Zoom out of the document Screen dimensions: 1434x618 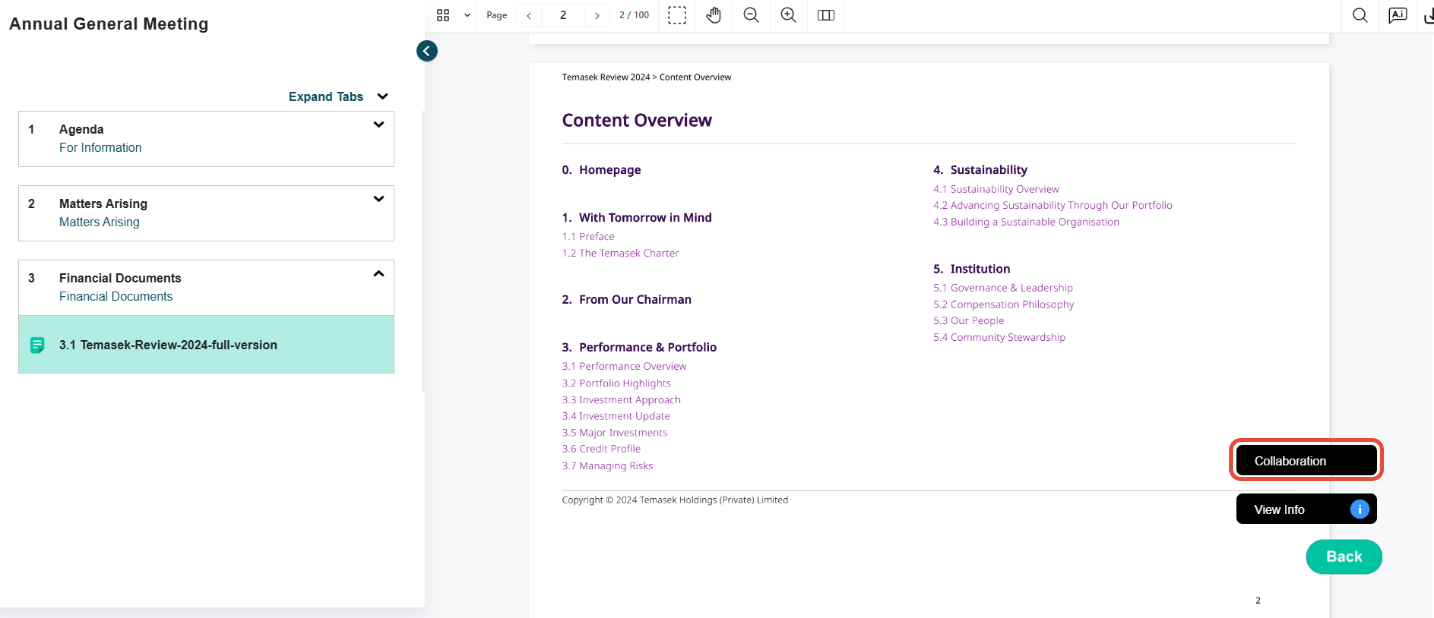tap(751, 15)
